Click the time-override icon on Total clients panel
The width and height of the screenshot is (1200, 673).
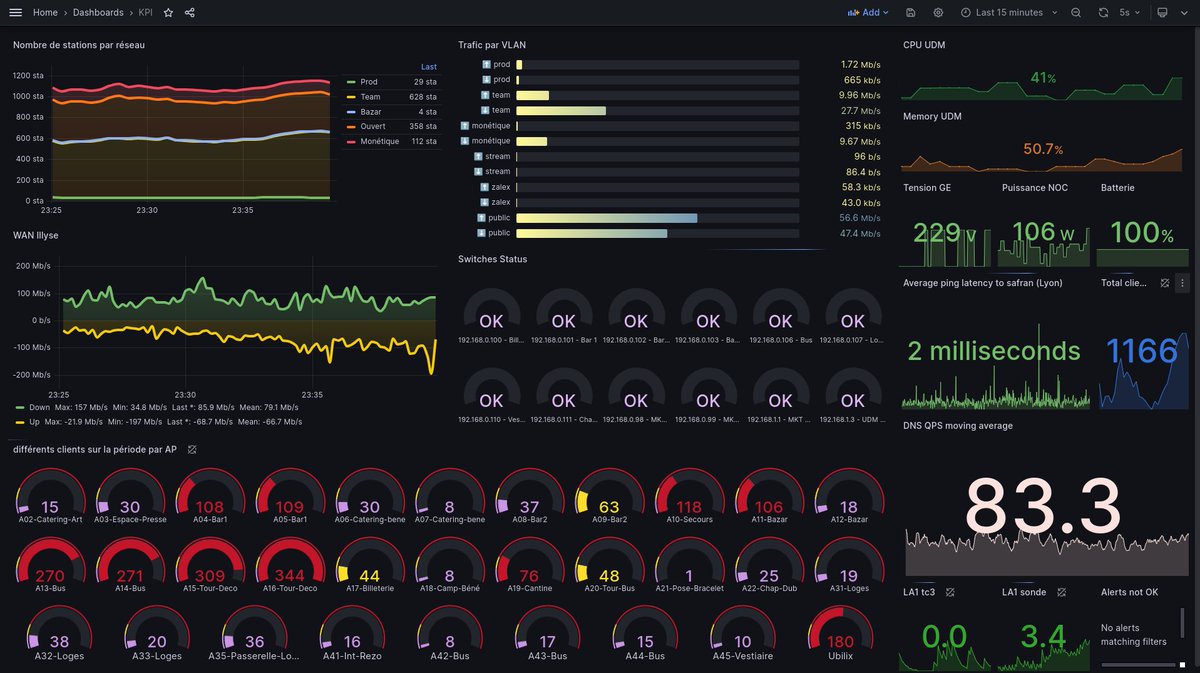pyautogui.click(x=1165, y=283)
